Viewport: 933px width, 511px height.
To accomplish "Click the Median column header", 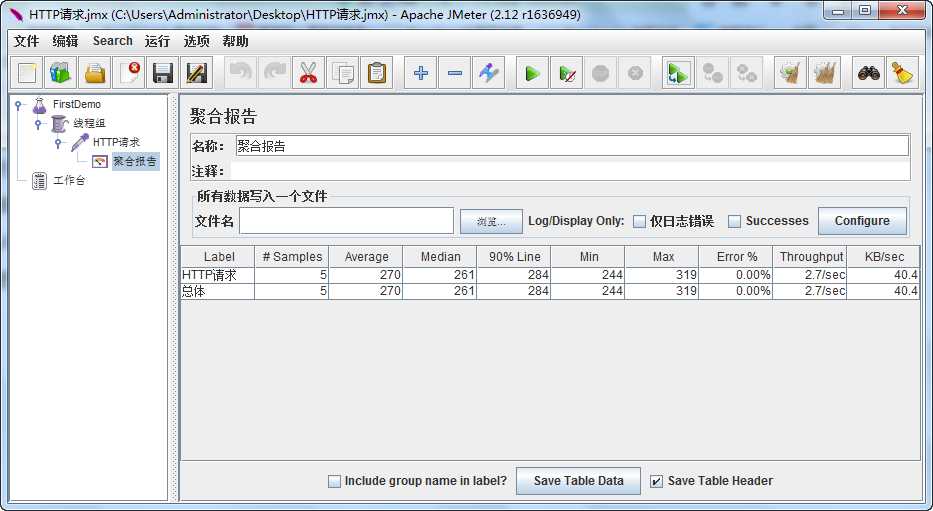I will [440, 257].
